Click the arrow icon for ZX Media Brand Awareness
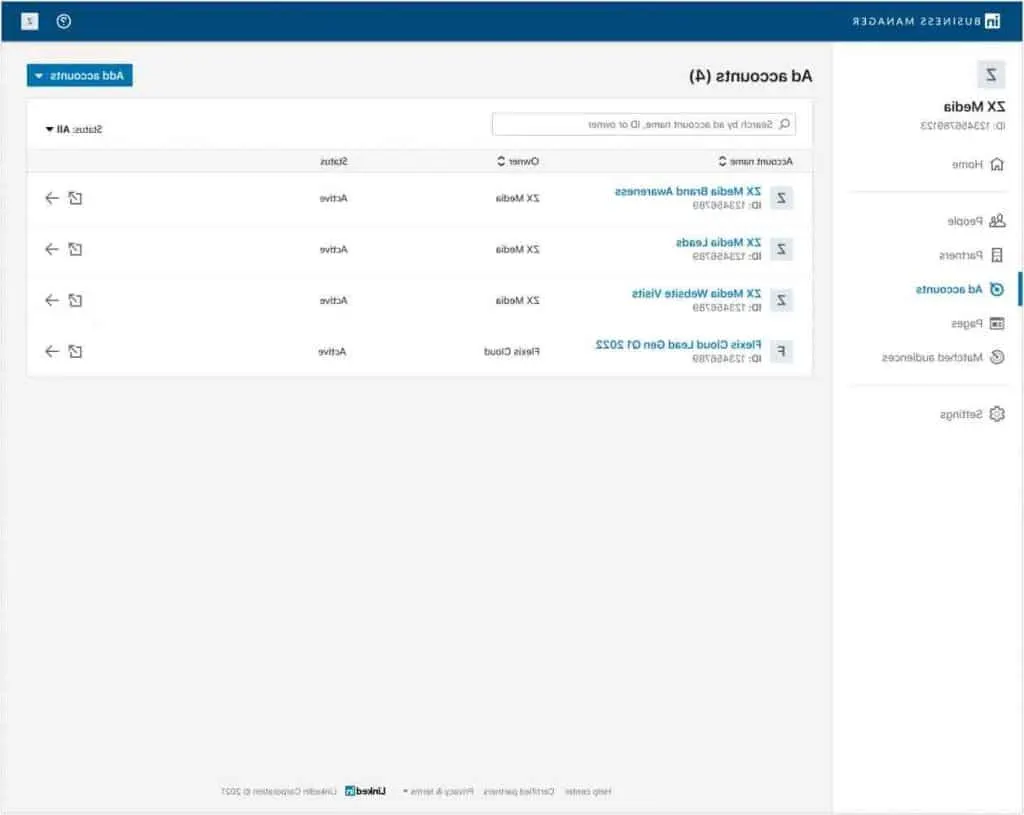This screenshot has height=815, width=1024. [x=52, y=198]
